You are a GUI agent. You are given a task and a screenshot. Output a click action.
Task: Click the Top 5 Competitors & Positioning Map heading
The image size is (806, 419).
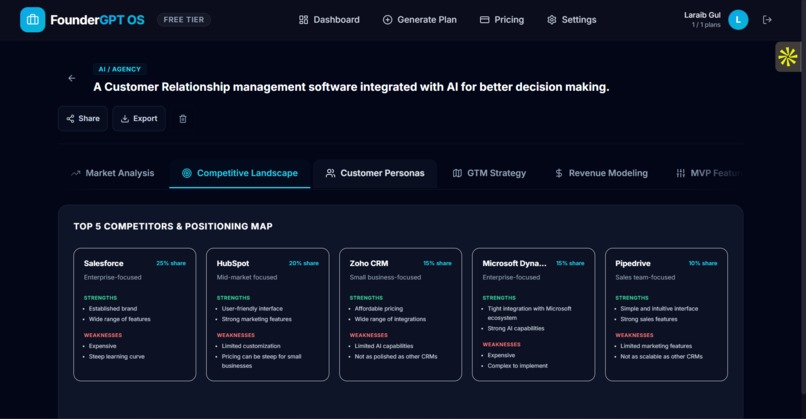(173, 226)
